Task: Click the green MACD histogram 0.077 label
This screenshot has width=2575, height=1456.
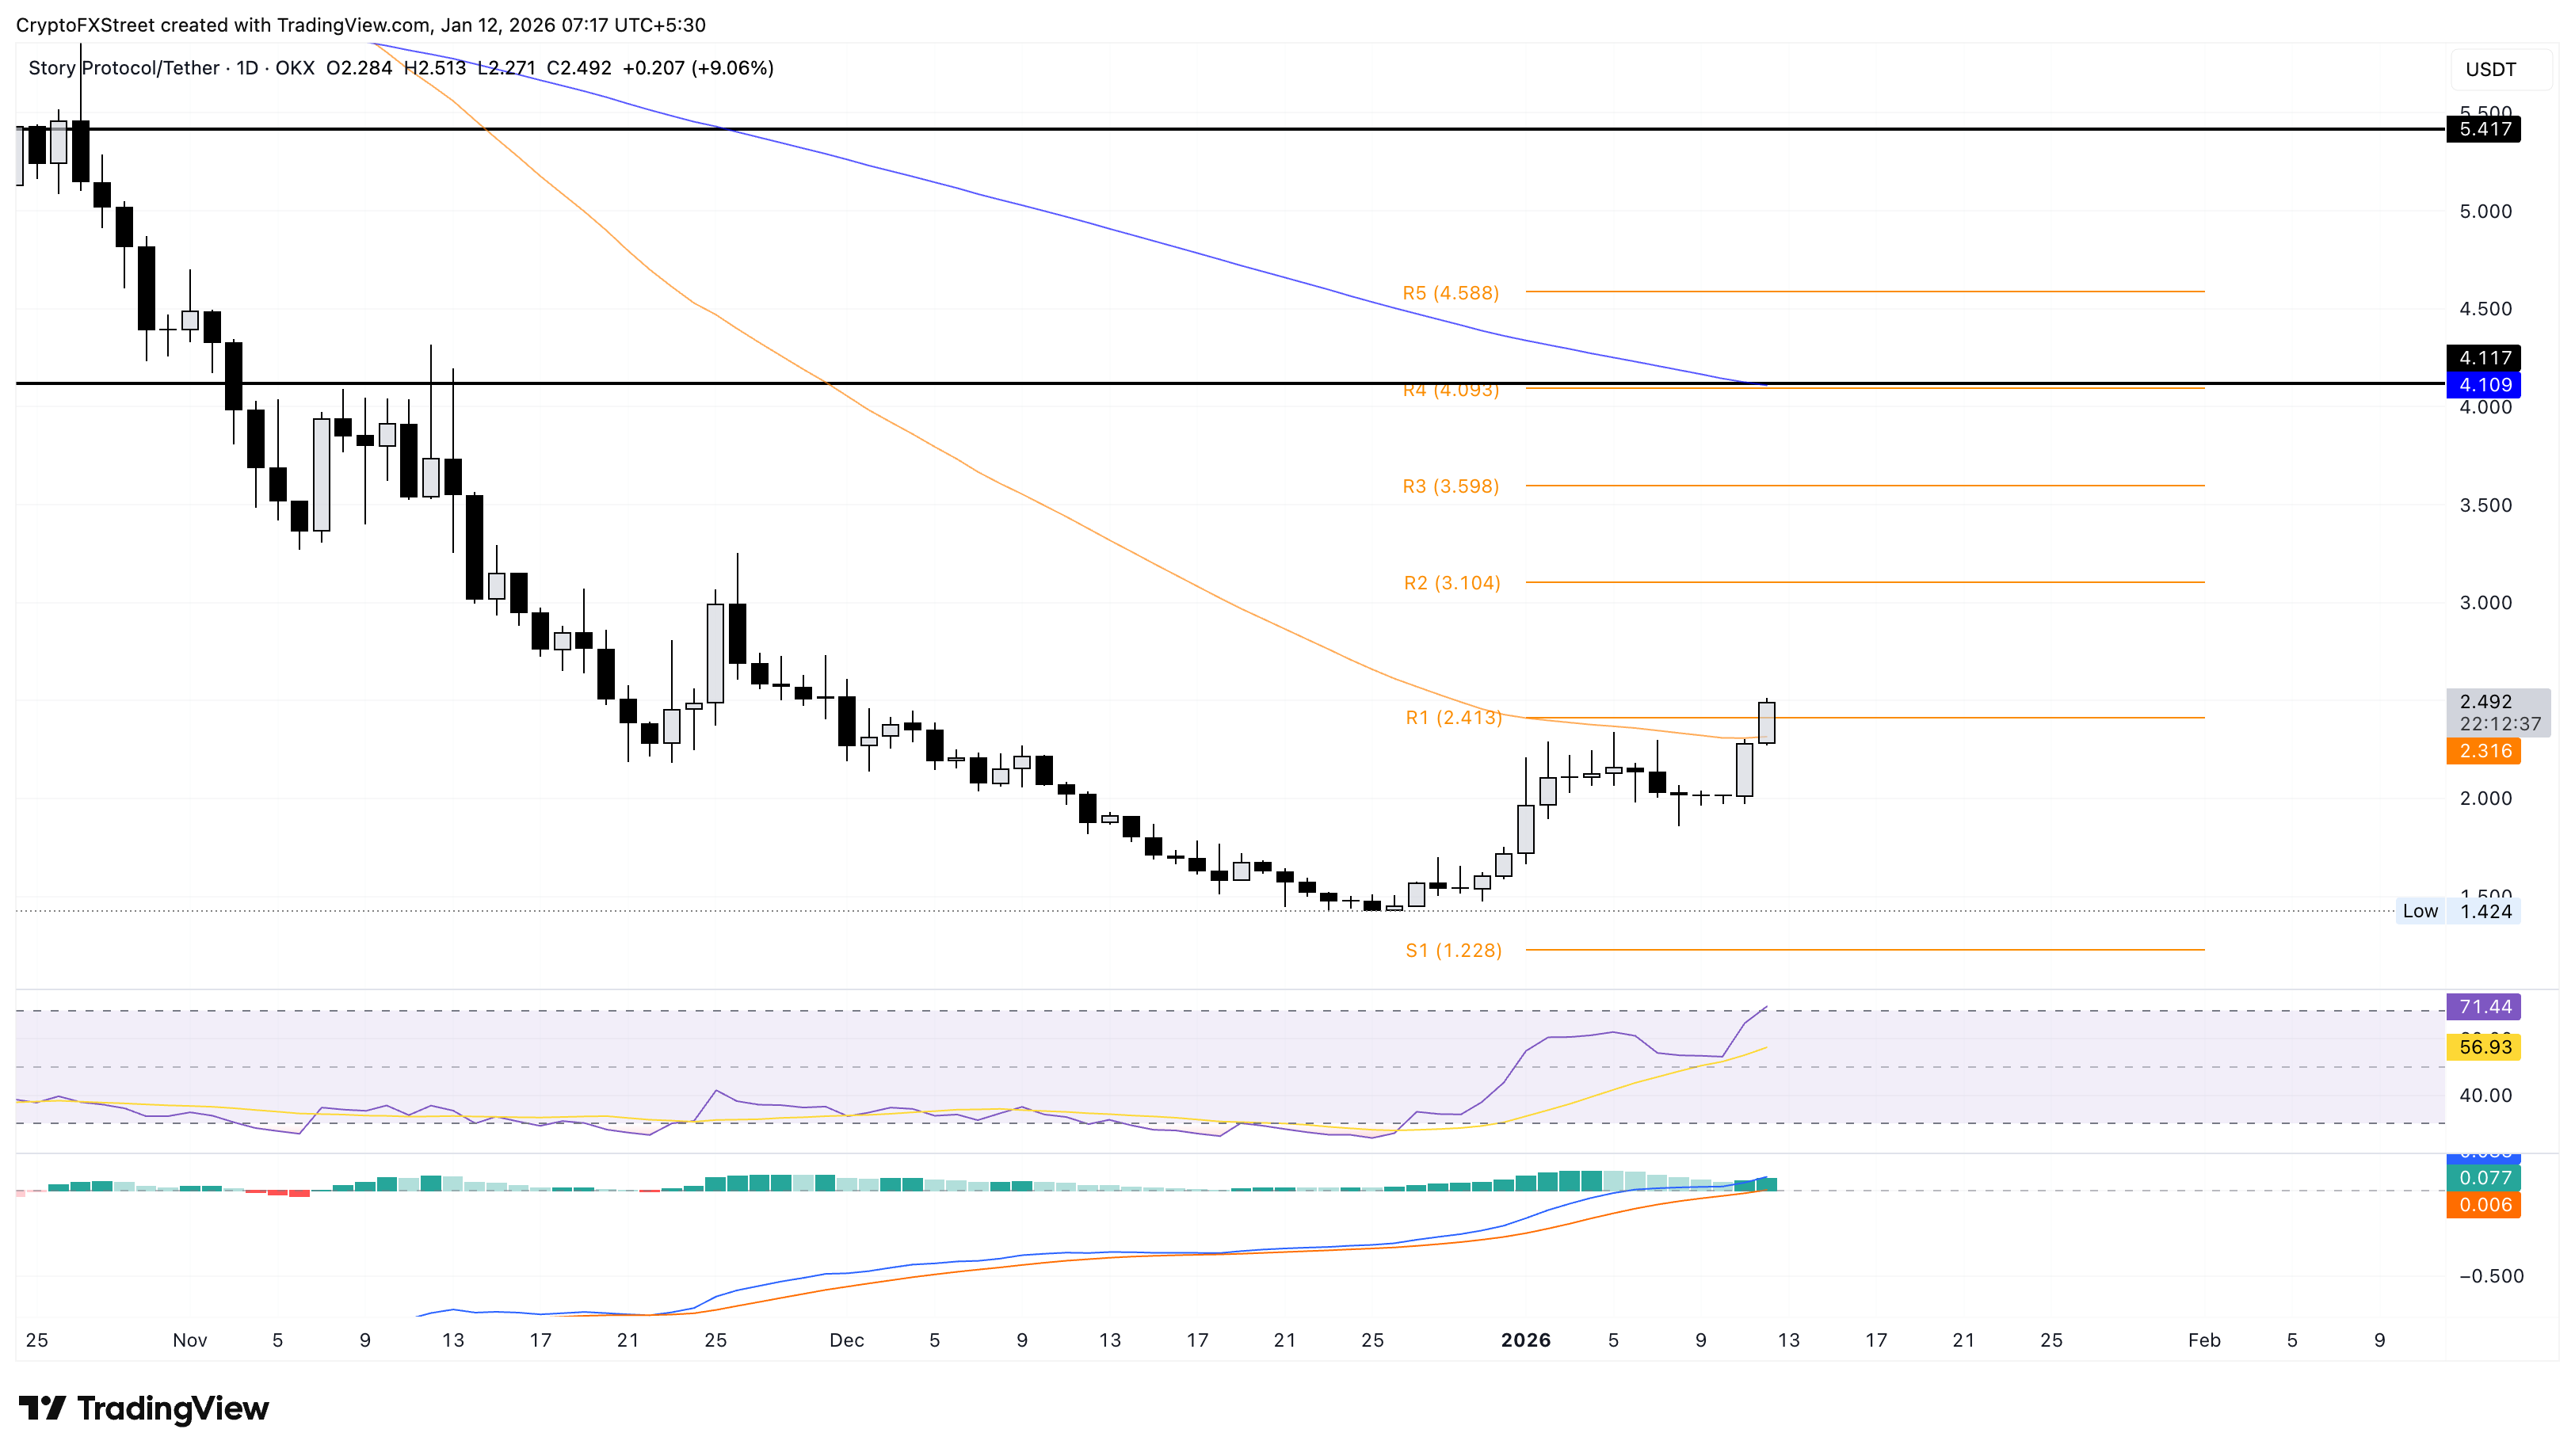Action: (2484, 1178)
